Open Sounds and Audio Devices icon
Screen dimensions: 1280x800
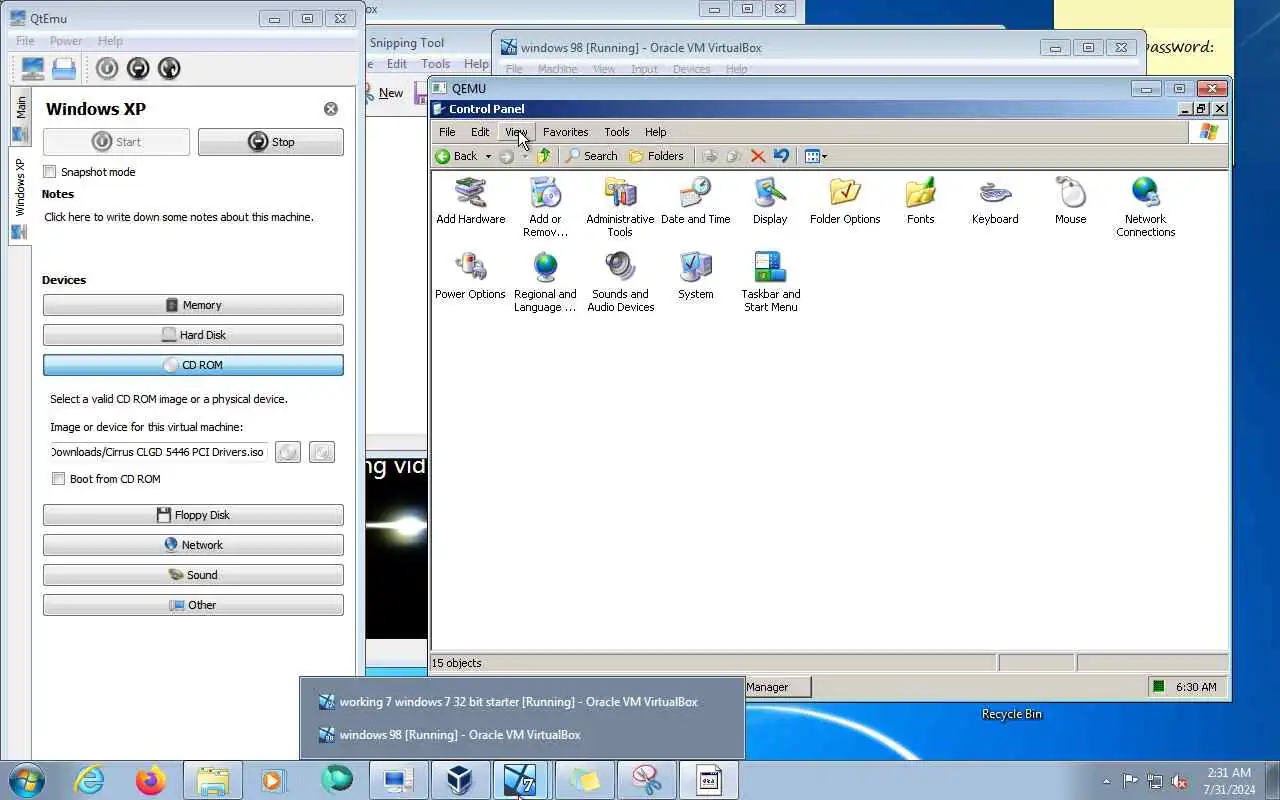620,282
